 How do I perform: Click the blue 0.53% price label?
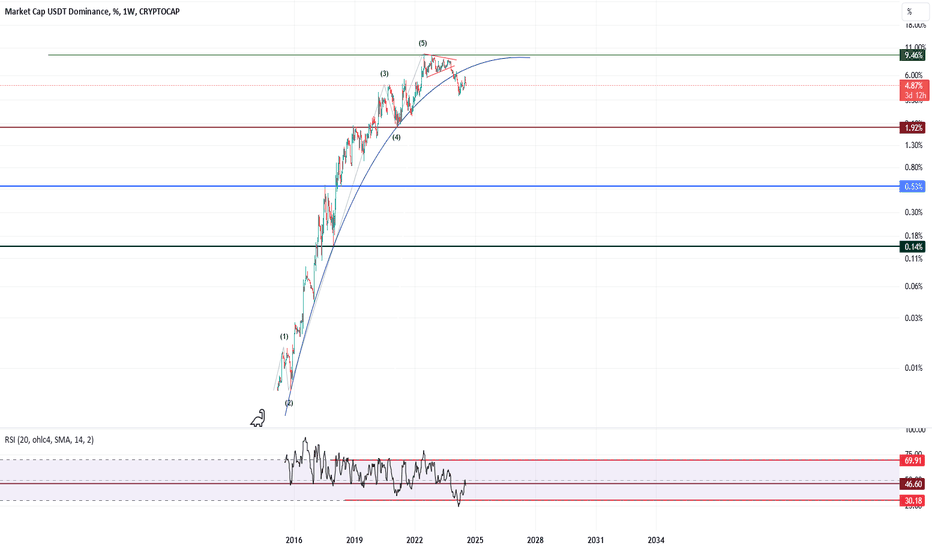tap(914, 187)
